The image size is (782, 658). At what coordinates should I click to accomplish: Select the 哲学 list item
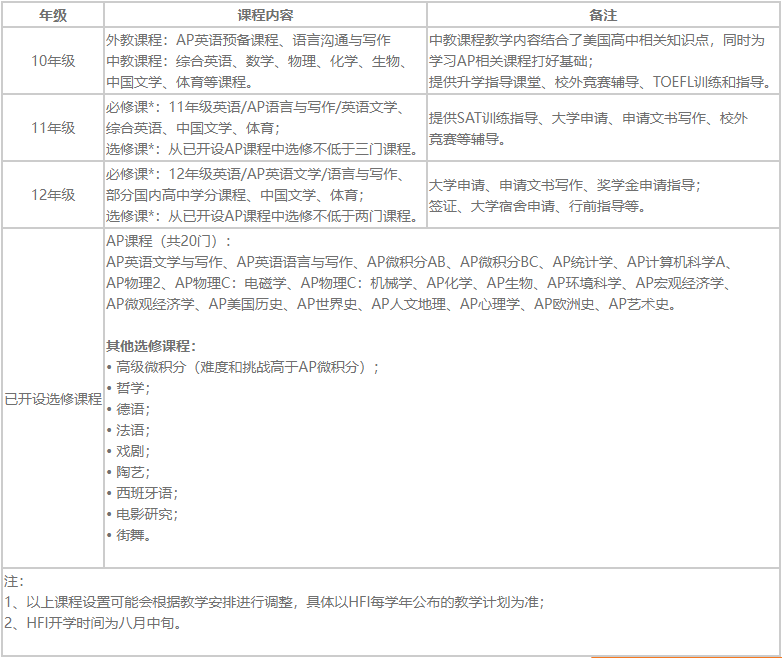click(132, 388)
